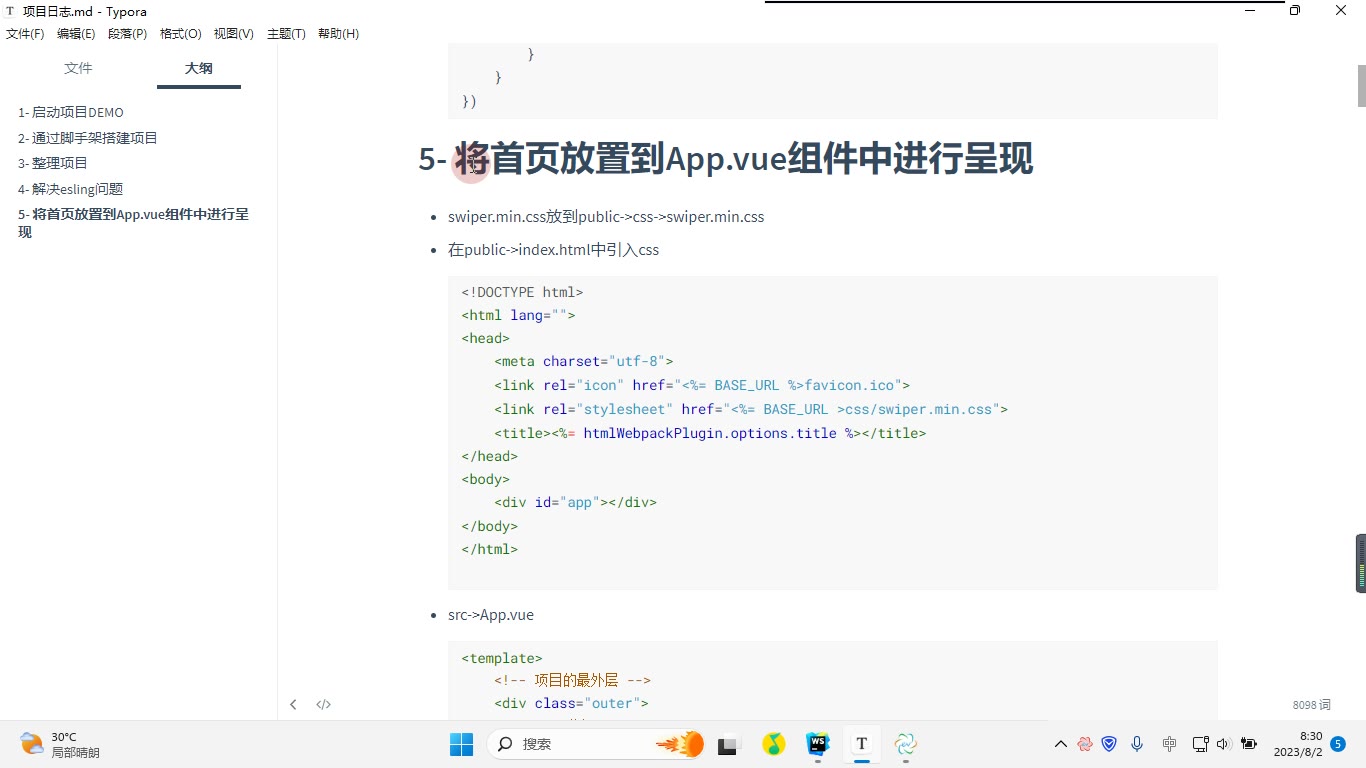Switch to WebStorm from the taskbar

818,744
